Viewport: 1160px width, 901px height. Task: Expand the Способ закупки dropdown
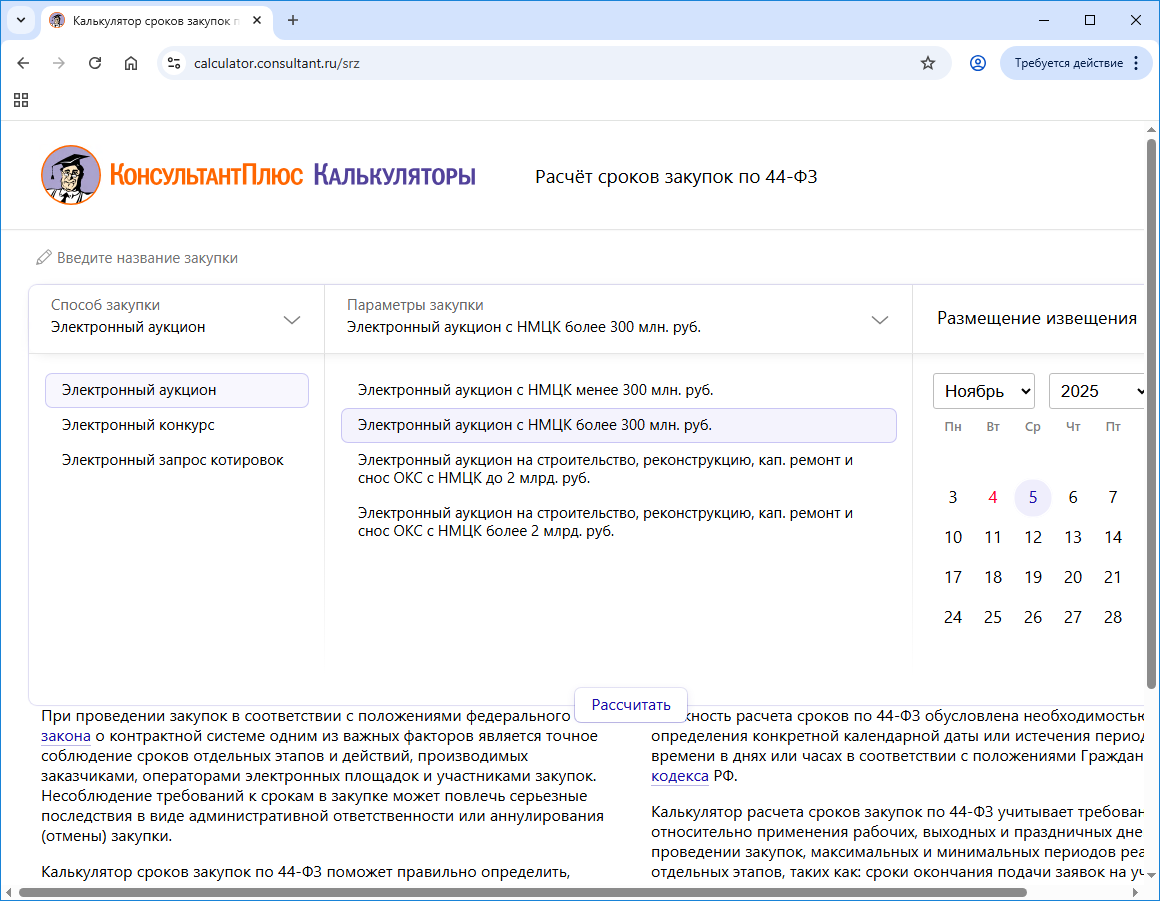point(292,320)
